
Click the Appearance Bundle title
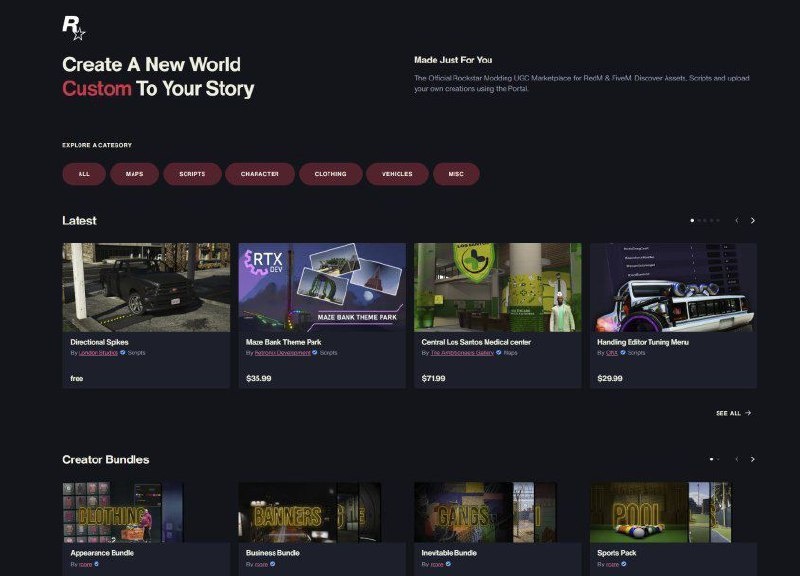(x=102, y=553)
